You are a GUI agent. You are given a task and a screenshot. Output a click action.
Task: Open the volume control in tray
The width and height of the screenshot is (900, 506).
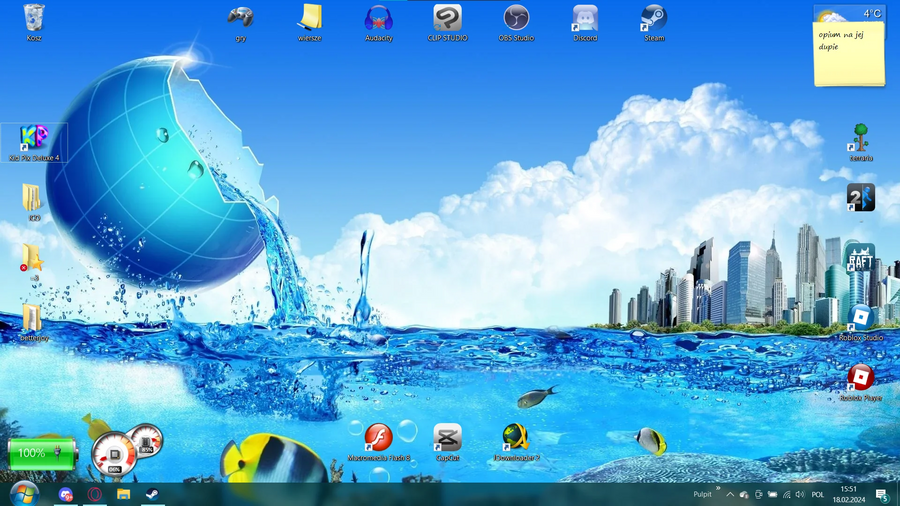800,494
